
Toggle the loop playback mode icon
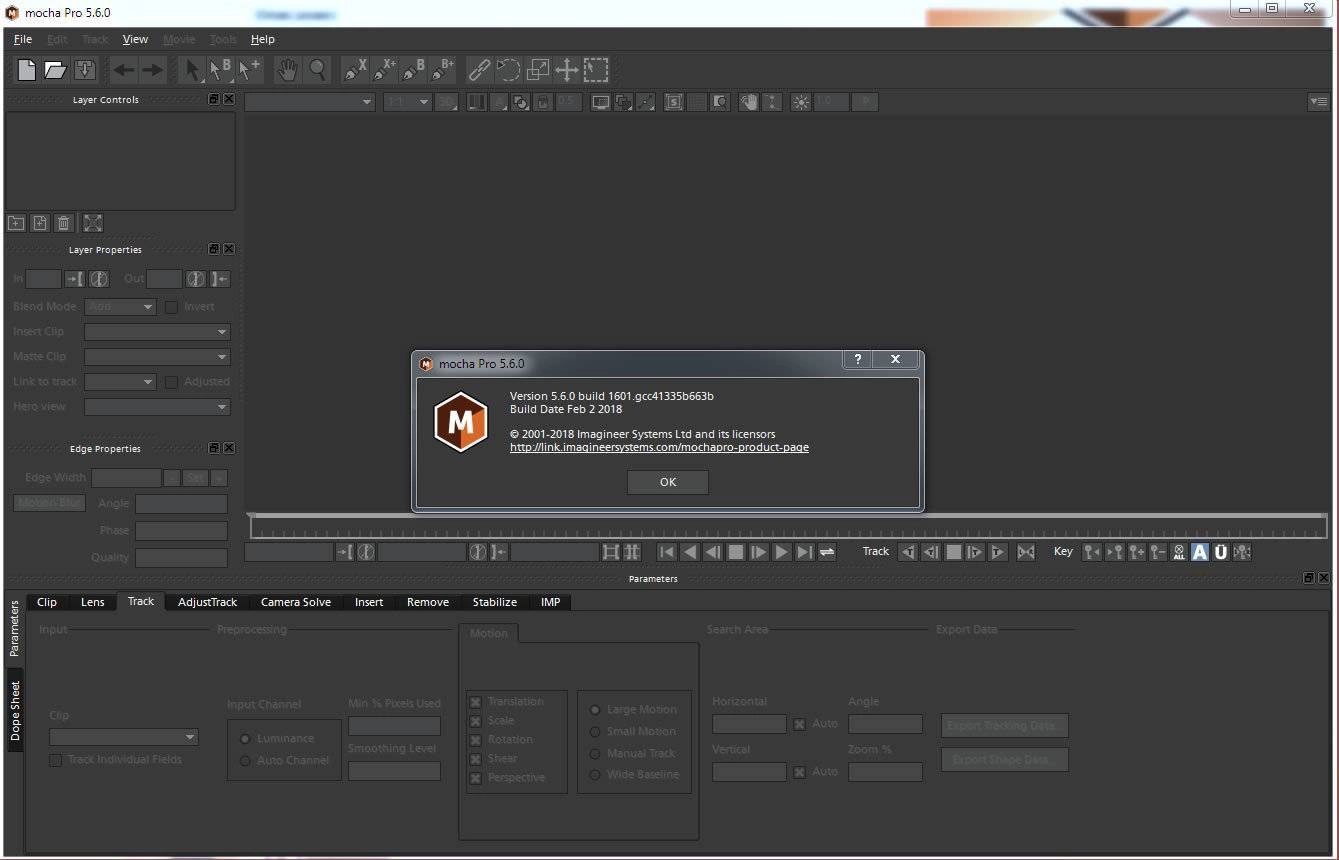[827, 552]
